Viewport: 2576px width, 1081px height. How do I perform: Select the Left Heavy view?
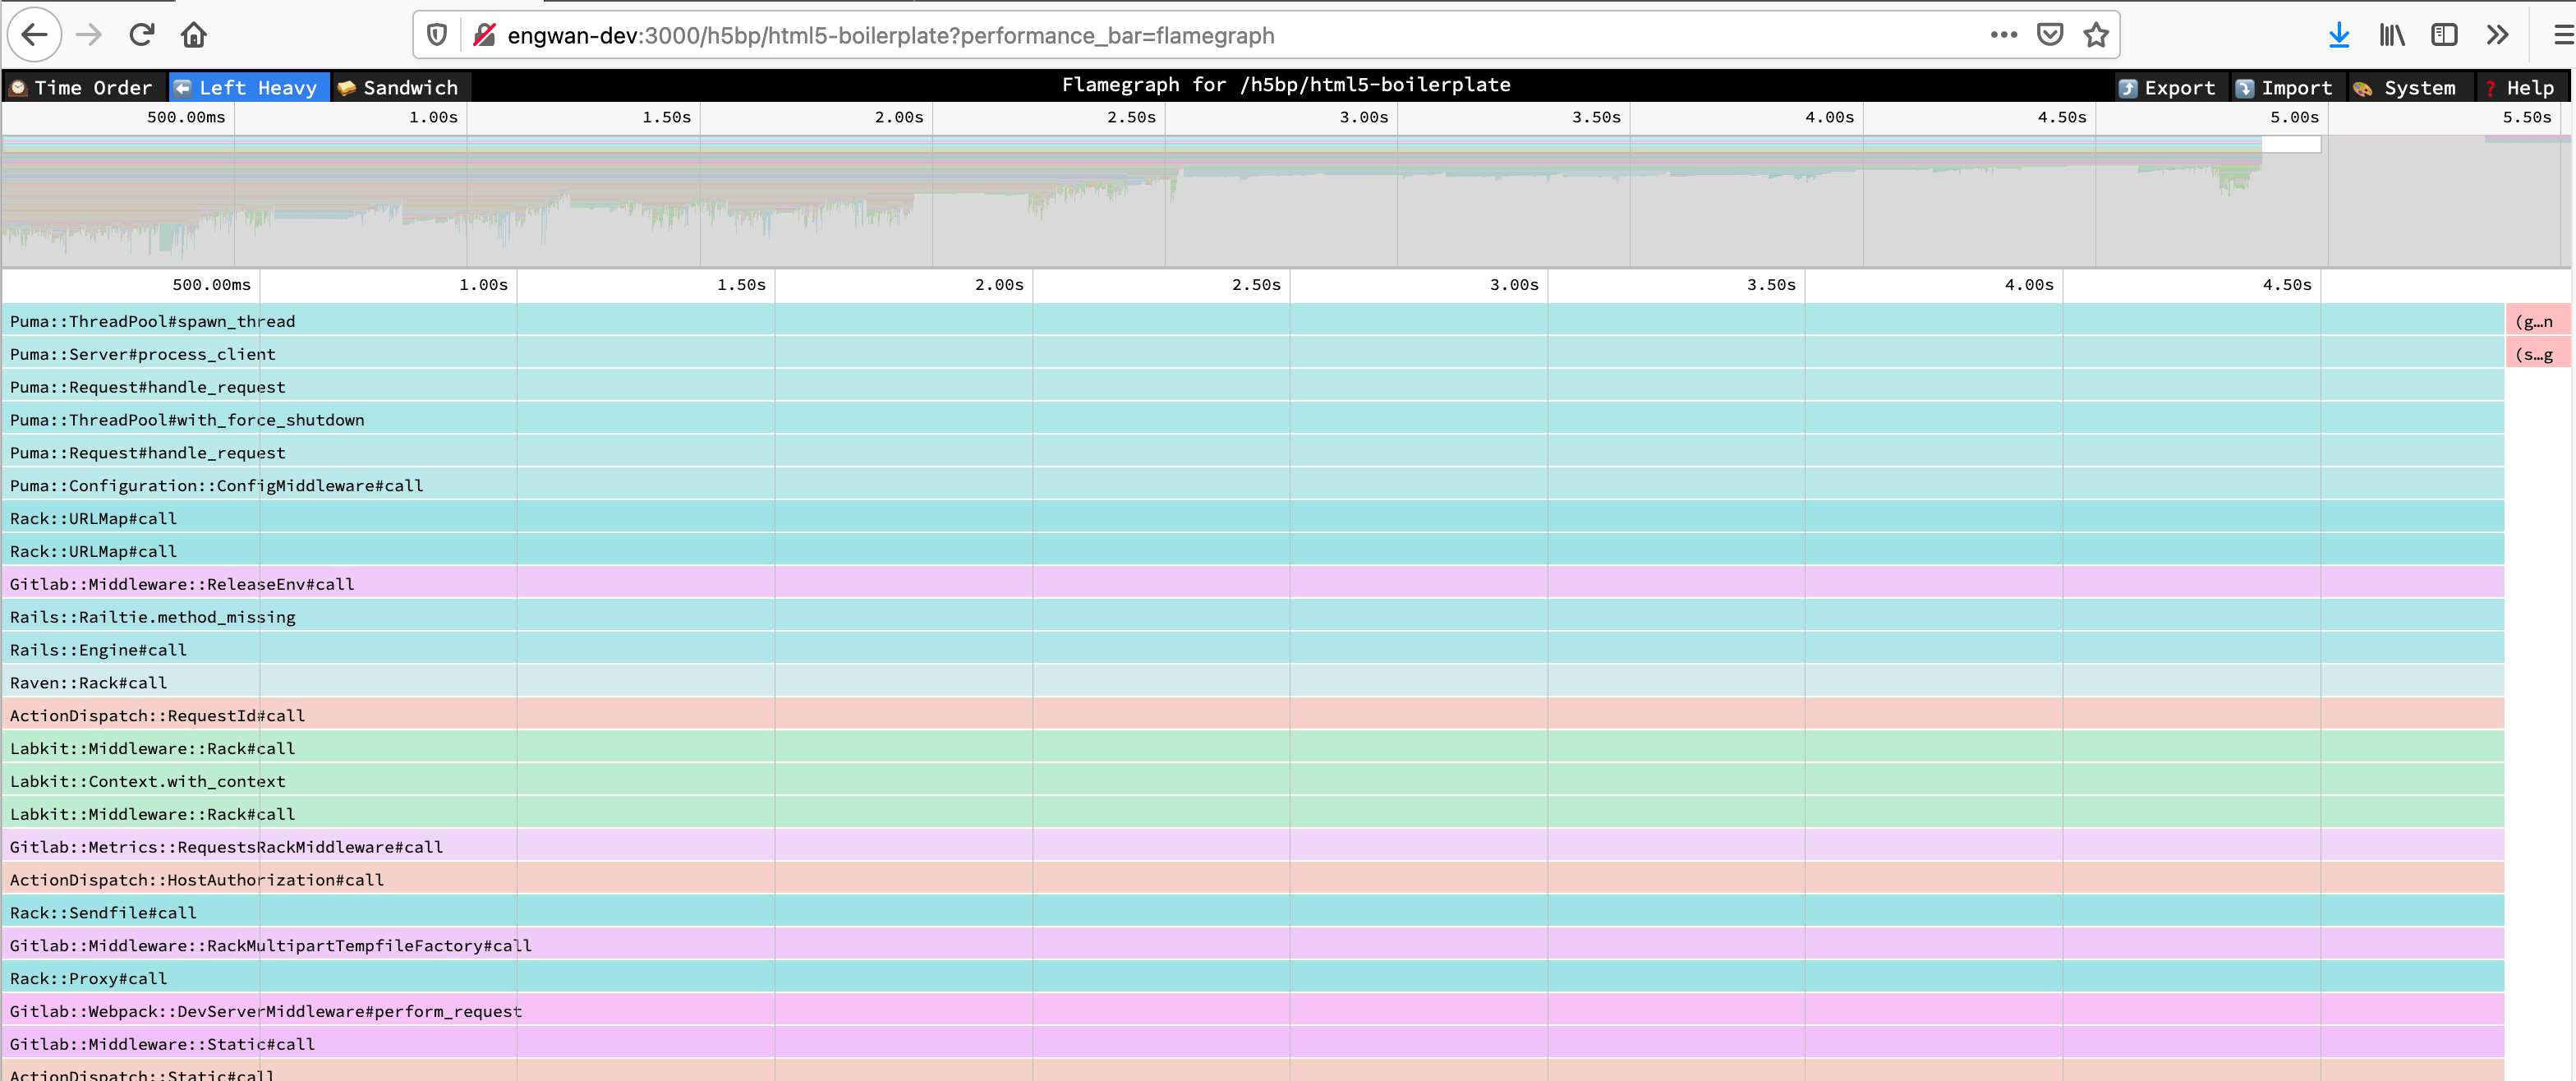point(247,88)
